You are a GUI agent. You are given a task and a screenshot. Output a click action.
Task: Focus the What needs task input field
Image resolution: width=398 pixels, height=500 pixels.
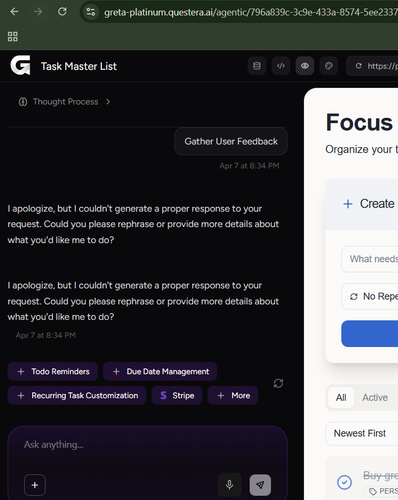[x=370, y=259]
